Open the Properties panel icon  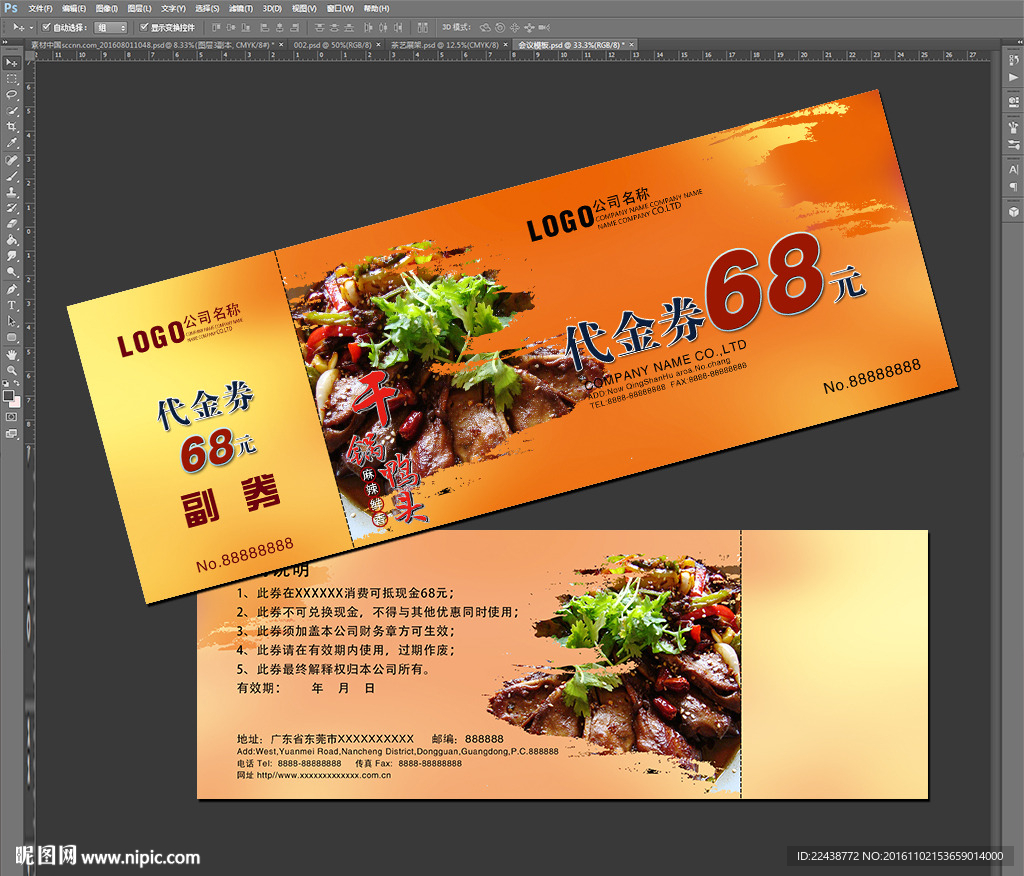coord(1014,101)
